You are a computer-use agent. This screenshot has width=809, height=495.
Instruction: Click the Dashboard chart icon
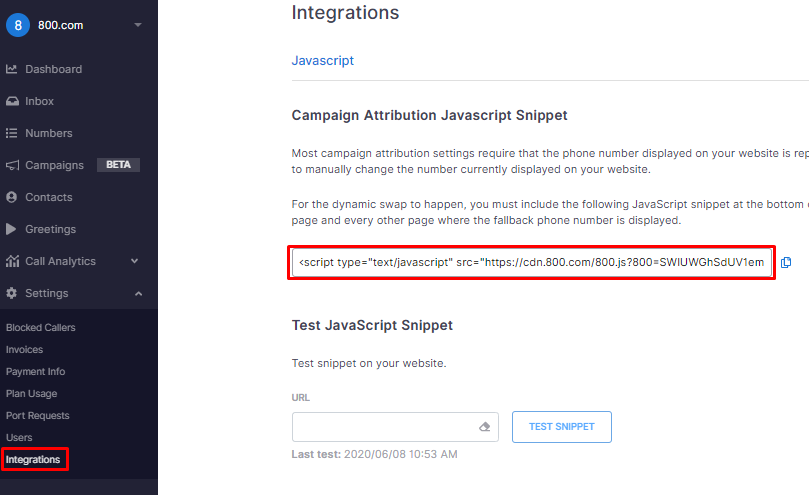[12, 69]
